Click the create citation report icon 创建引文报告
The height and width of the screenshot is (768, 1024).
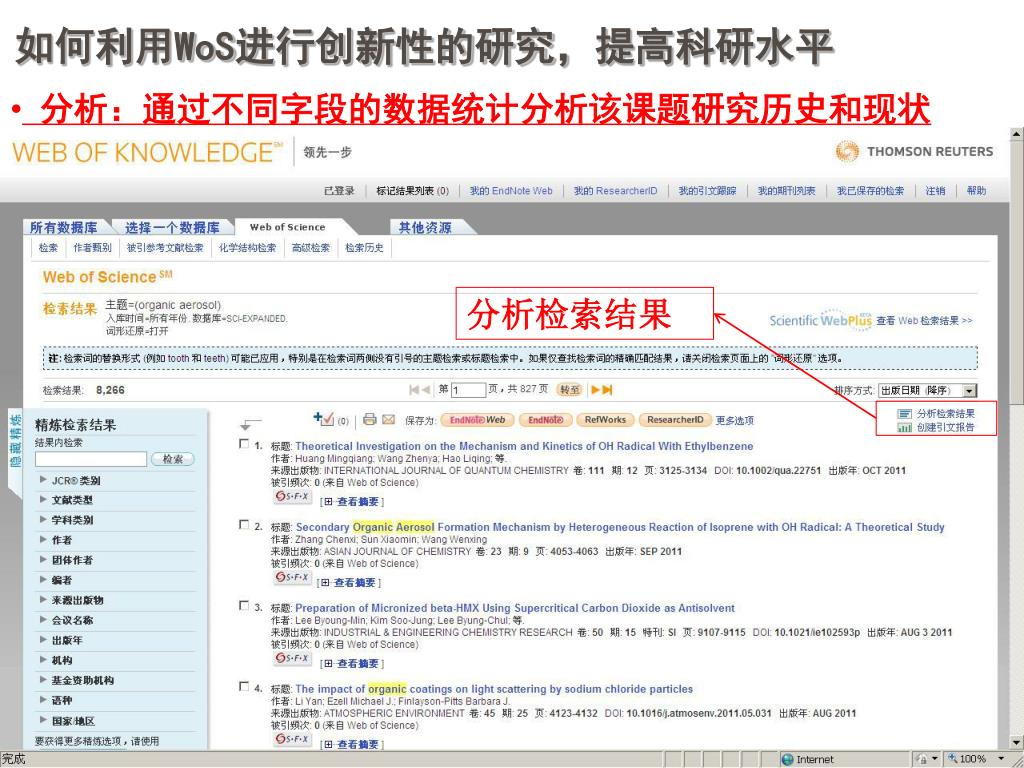tap(904, 428)
